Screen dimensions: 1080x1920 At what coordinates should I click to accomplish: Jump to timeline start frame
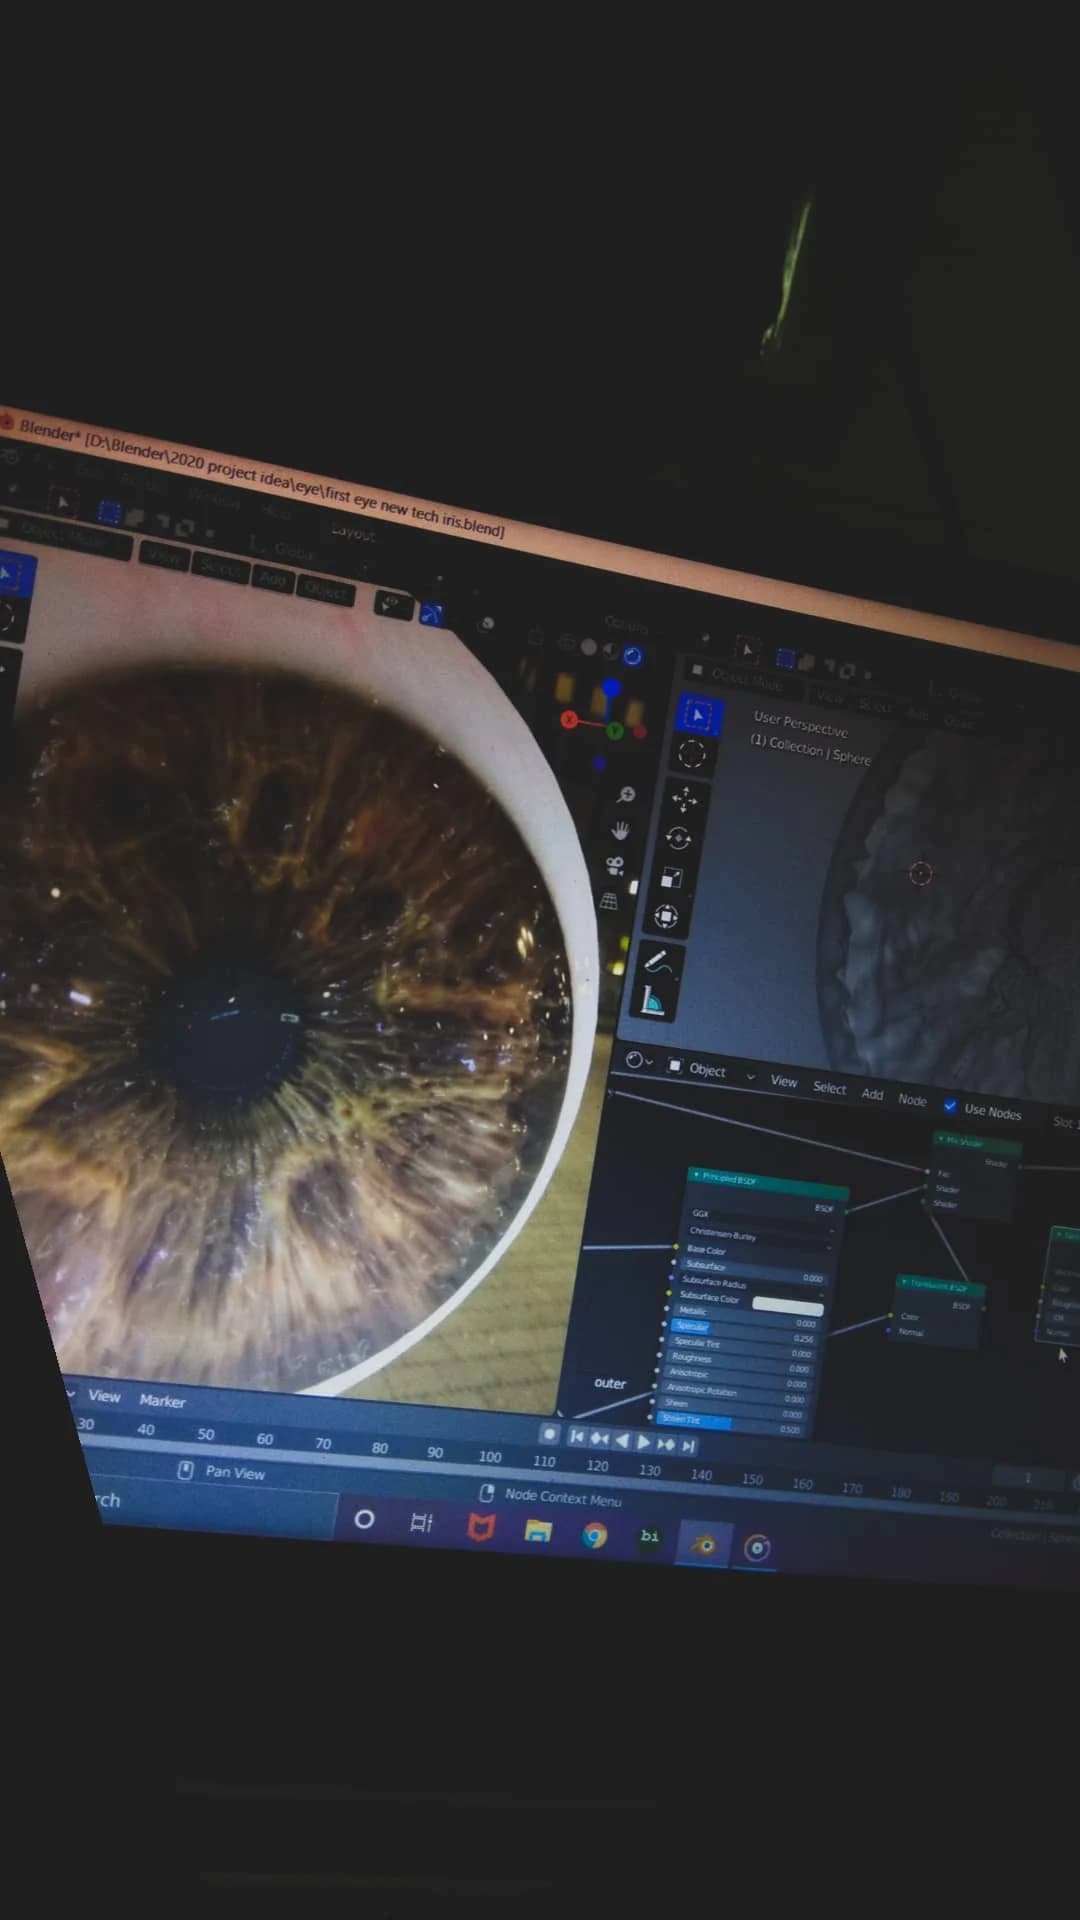pyautogui.click(x=577, y=1437)
